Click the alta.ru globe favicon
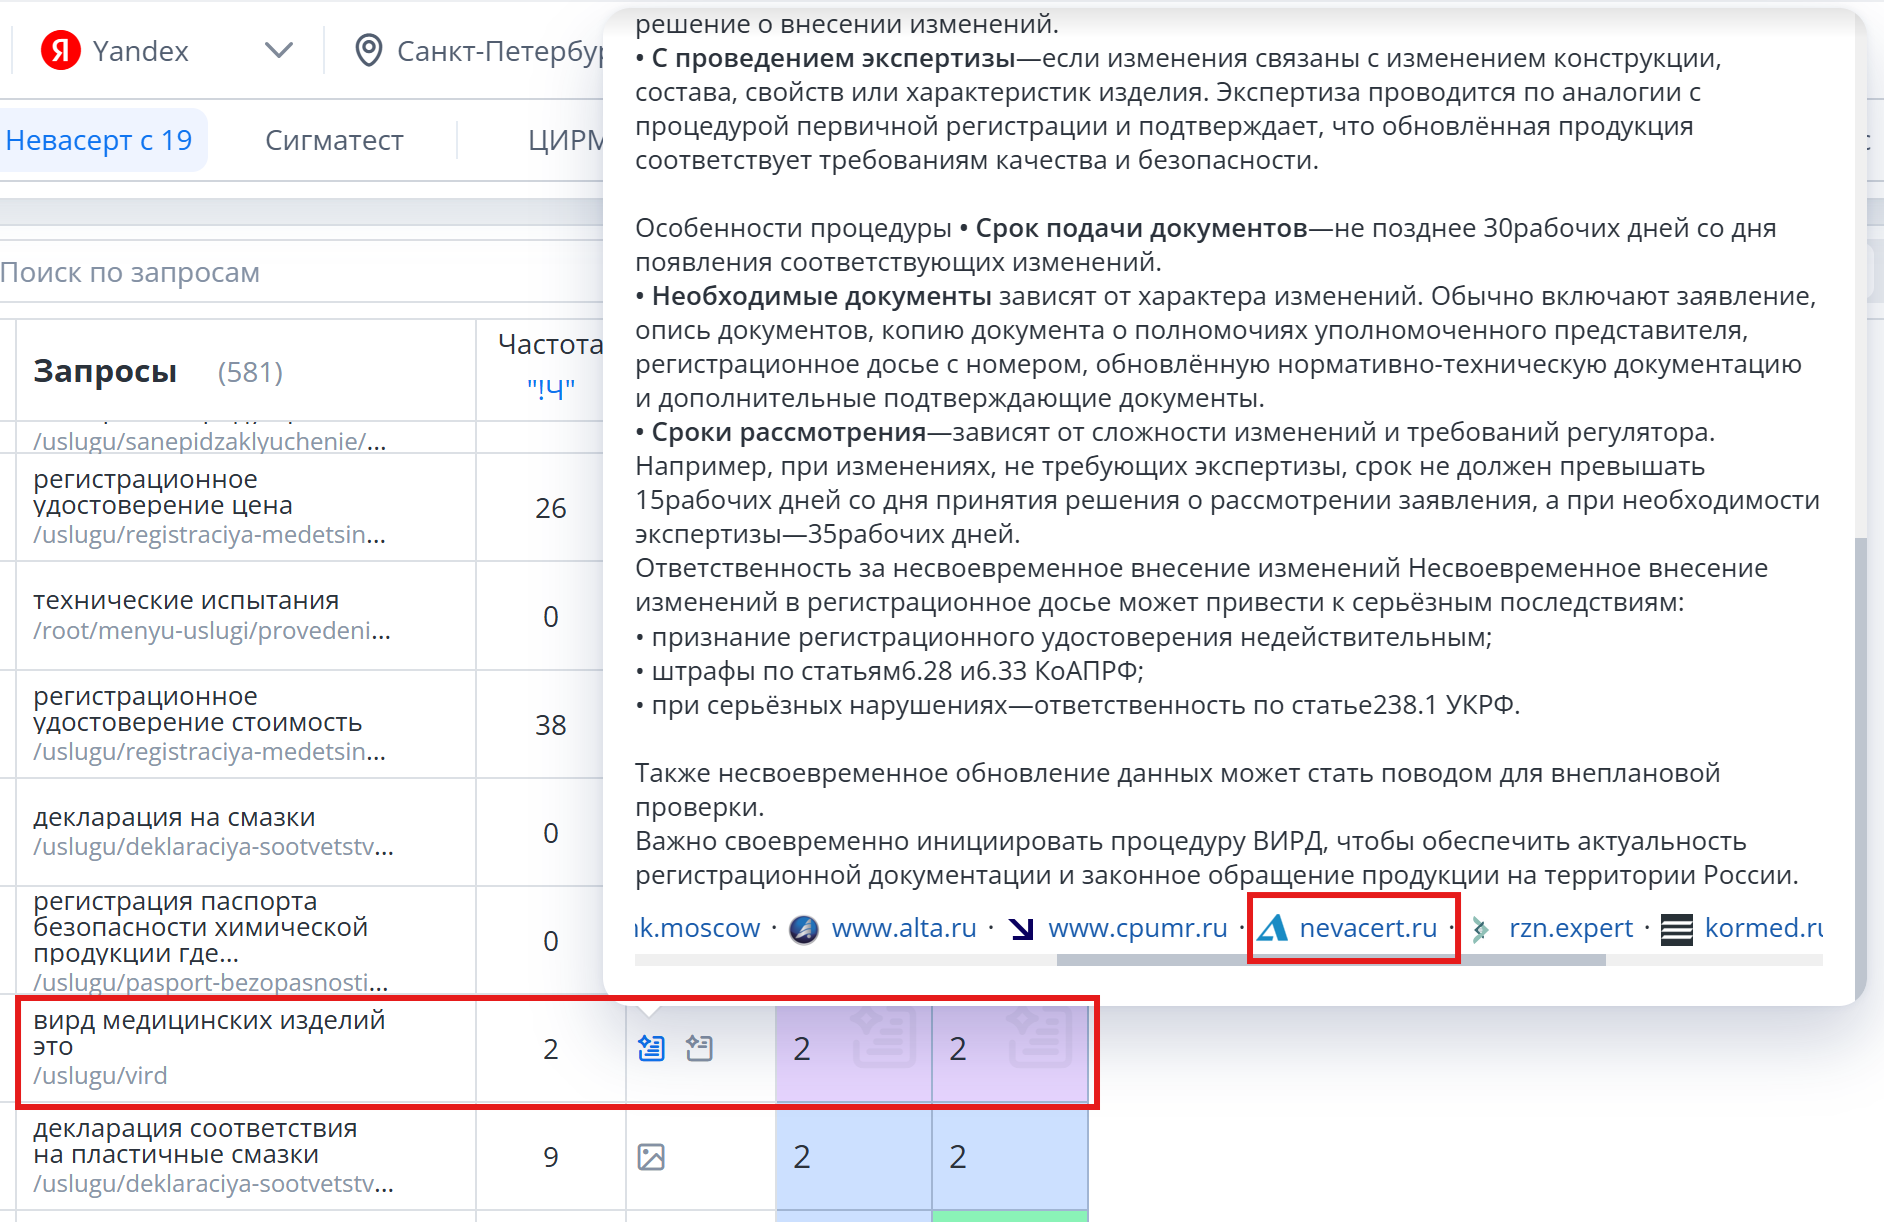The width and height of the screenshot is (1884, 1222). coord(804,929)
